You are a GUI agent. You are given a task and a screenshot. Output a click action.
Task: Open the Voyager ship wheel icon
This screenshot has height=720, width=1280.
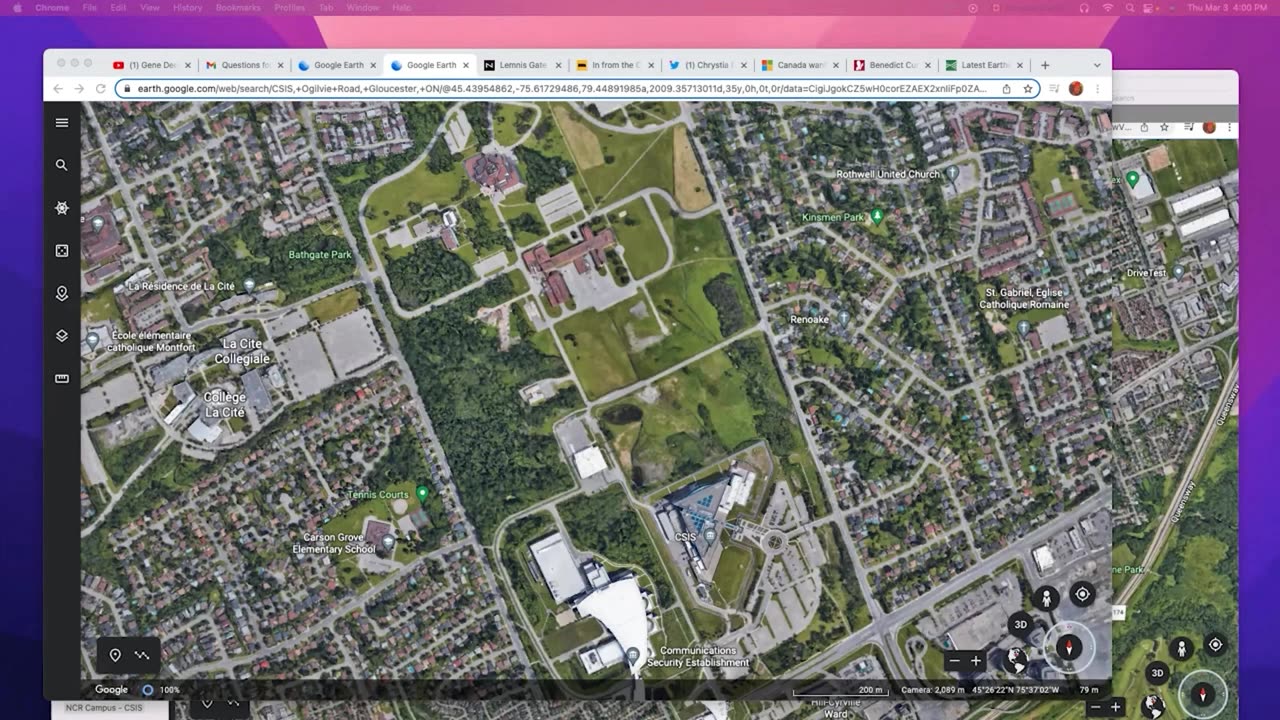coord(62,208)
